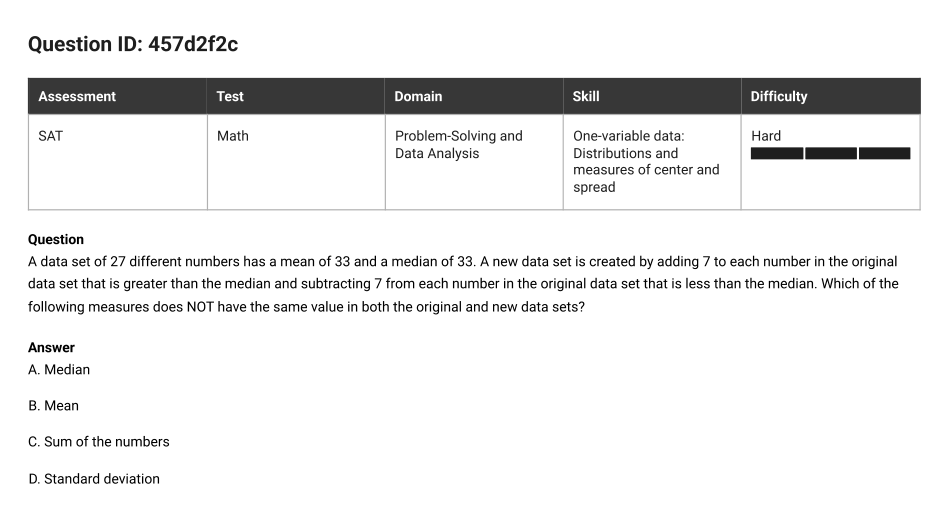The width and height of the screenshot is (949, 521).
Task: Select answer choice A. Median
Action: pyautogui.click(x=59, y=369)
